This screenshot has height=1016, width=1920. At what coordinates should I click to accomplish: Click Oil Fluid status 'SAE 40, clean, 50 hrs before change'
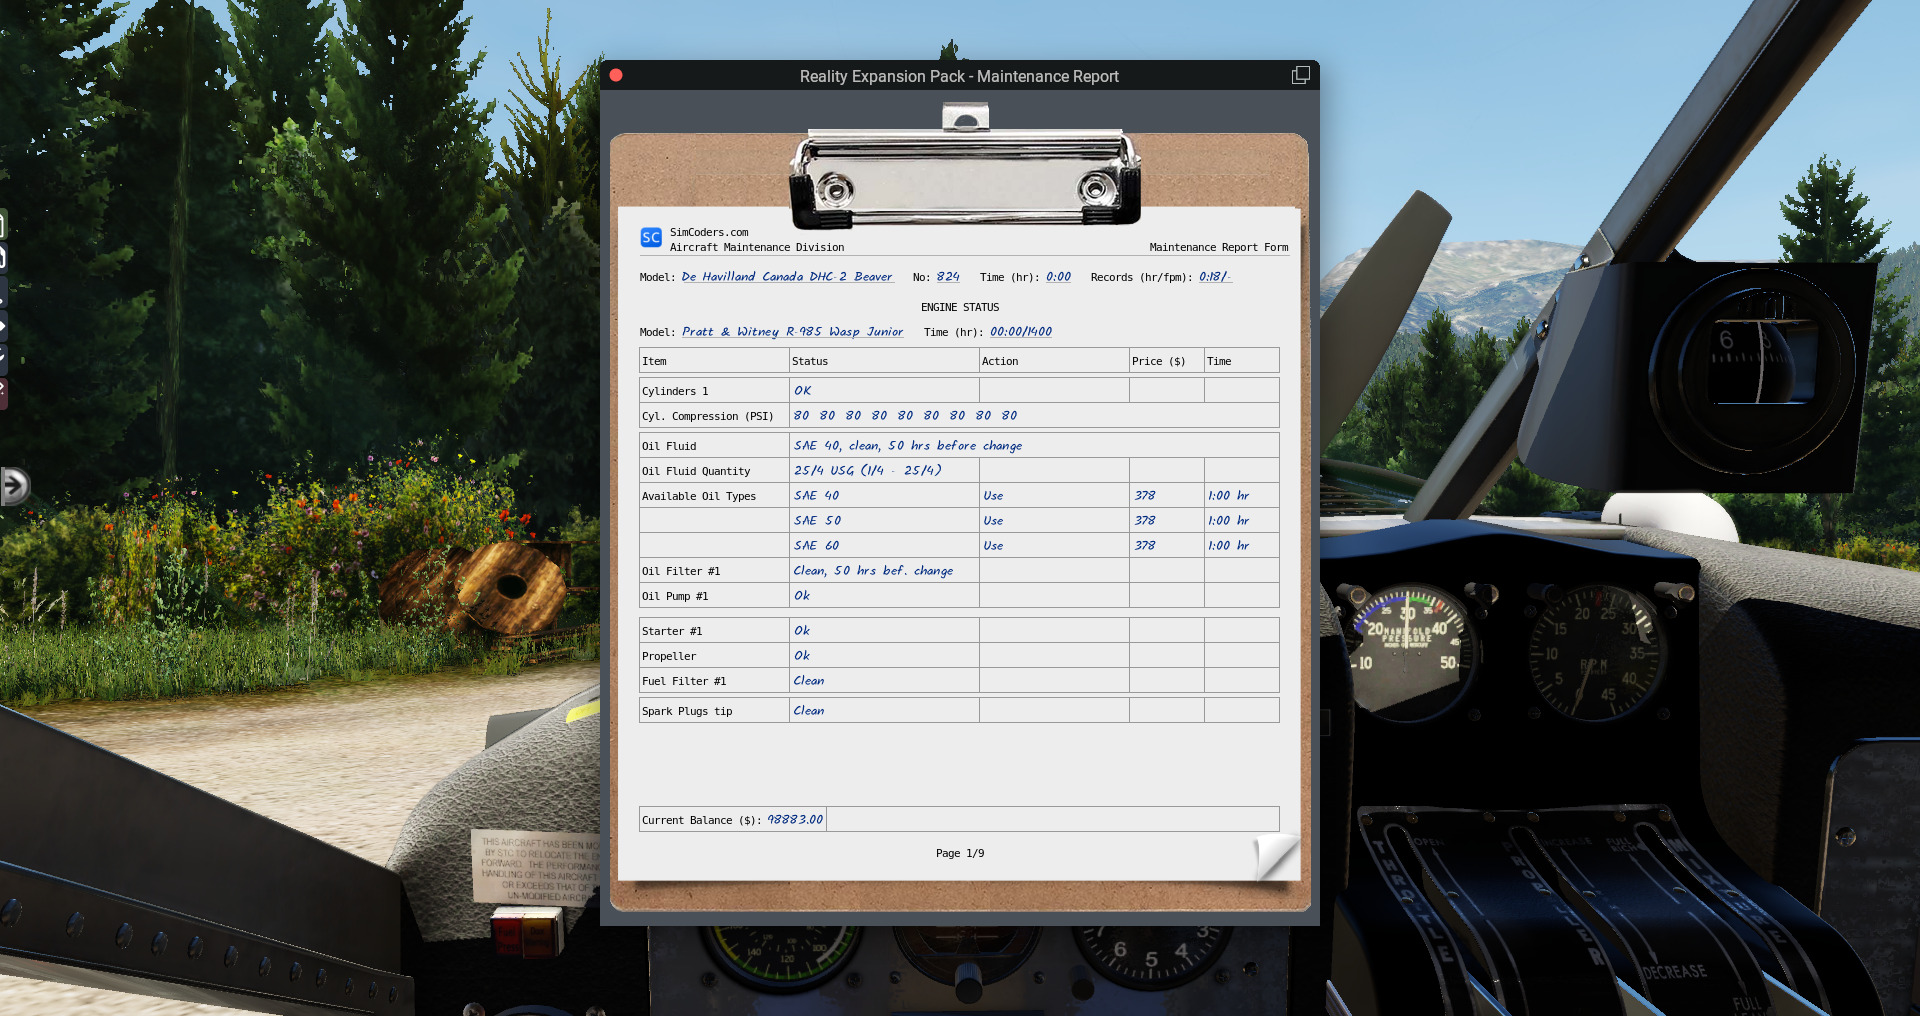click(x=908, y=446)
